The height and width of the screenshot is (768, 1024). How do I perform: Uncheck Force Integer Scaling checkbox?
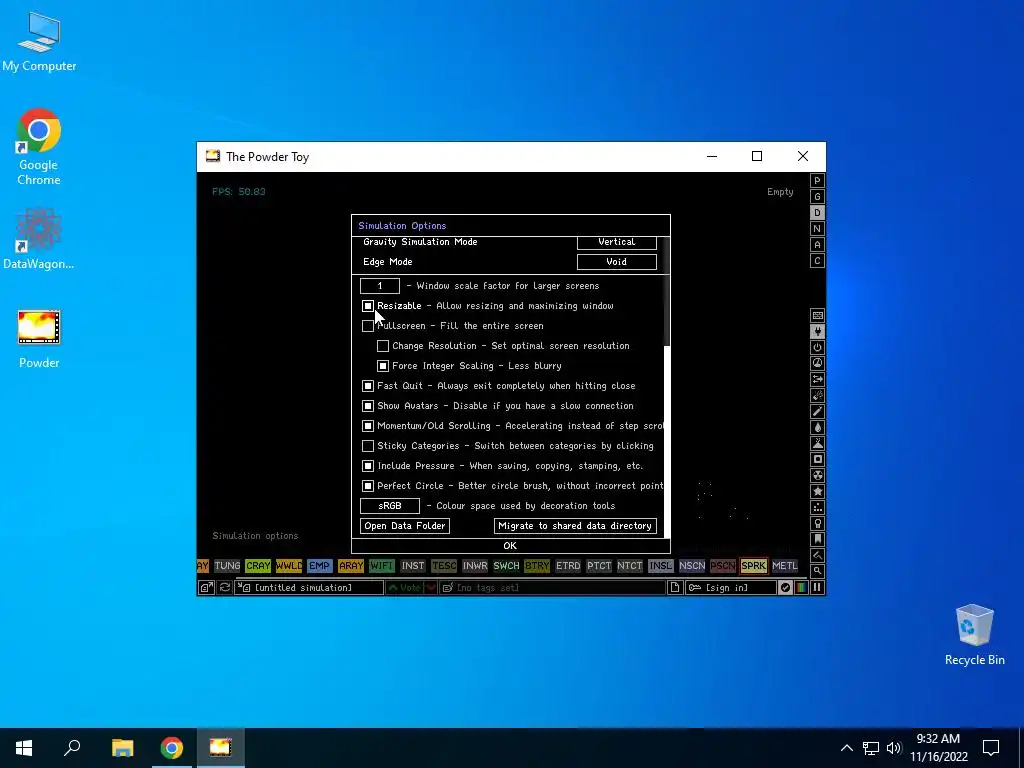point(383,366)
